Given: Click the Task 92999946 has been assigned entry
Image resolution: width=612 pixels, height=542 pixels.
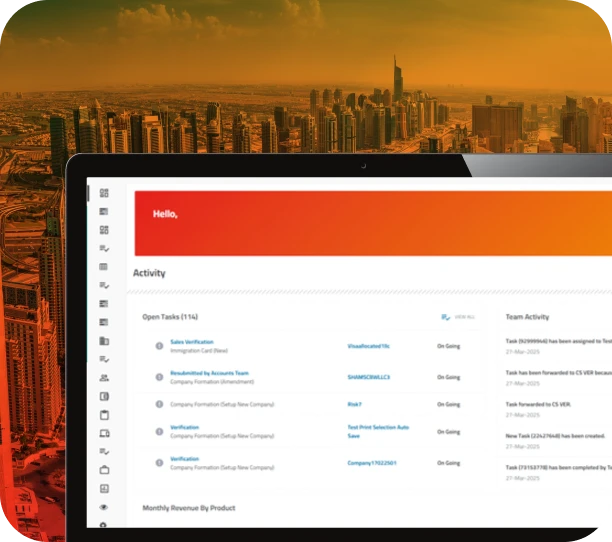Looking at the screenshot, I should pyautogui.click(x=559, y=341).
